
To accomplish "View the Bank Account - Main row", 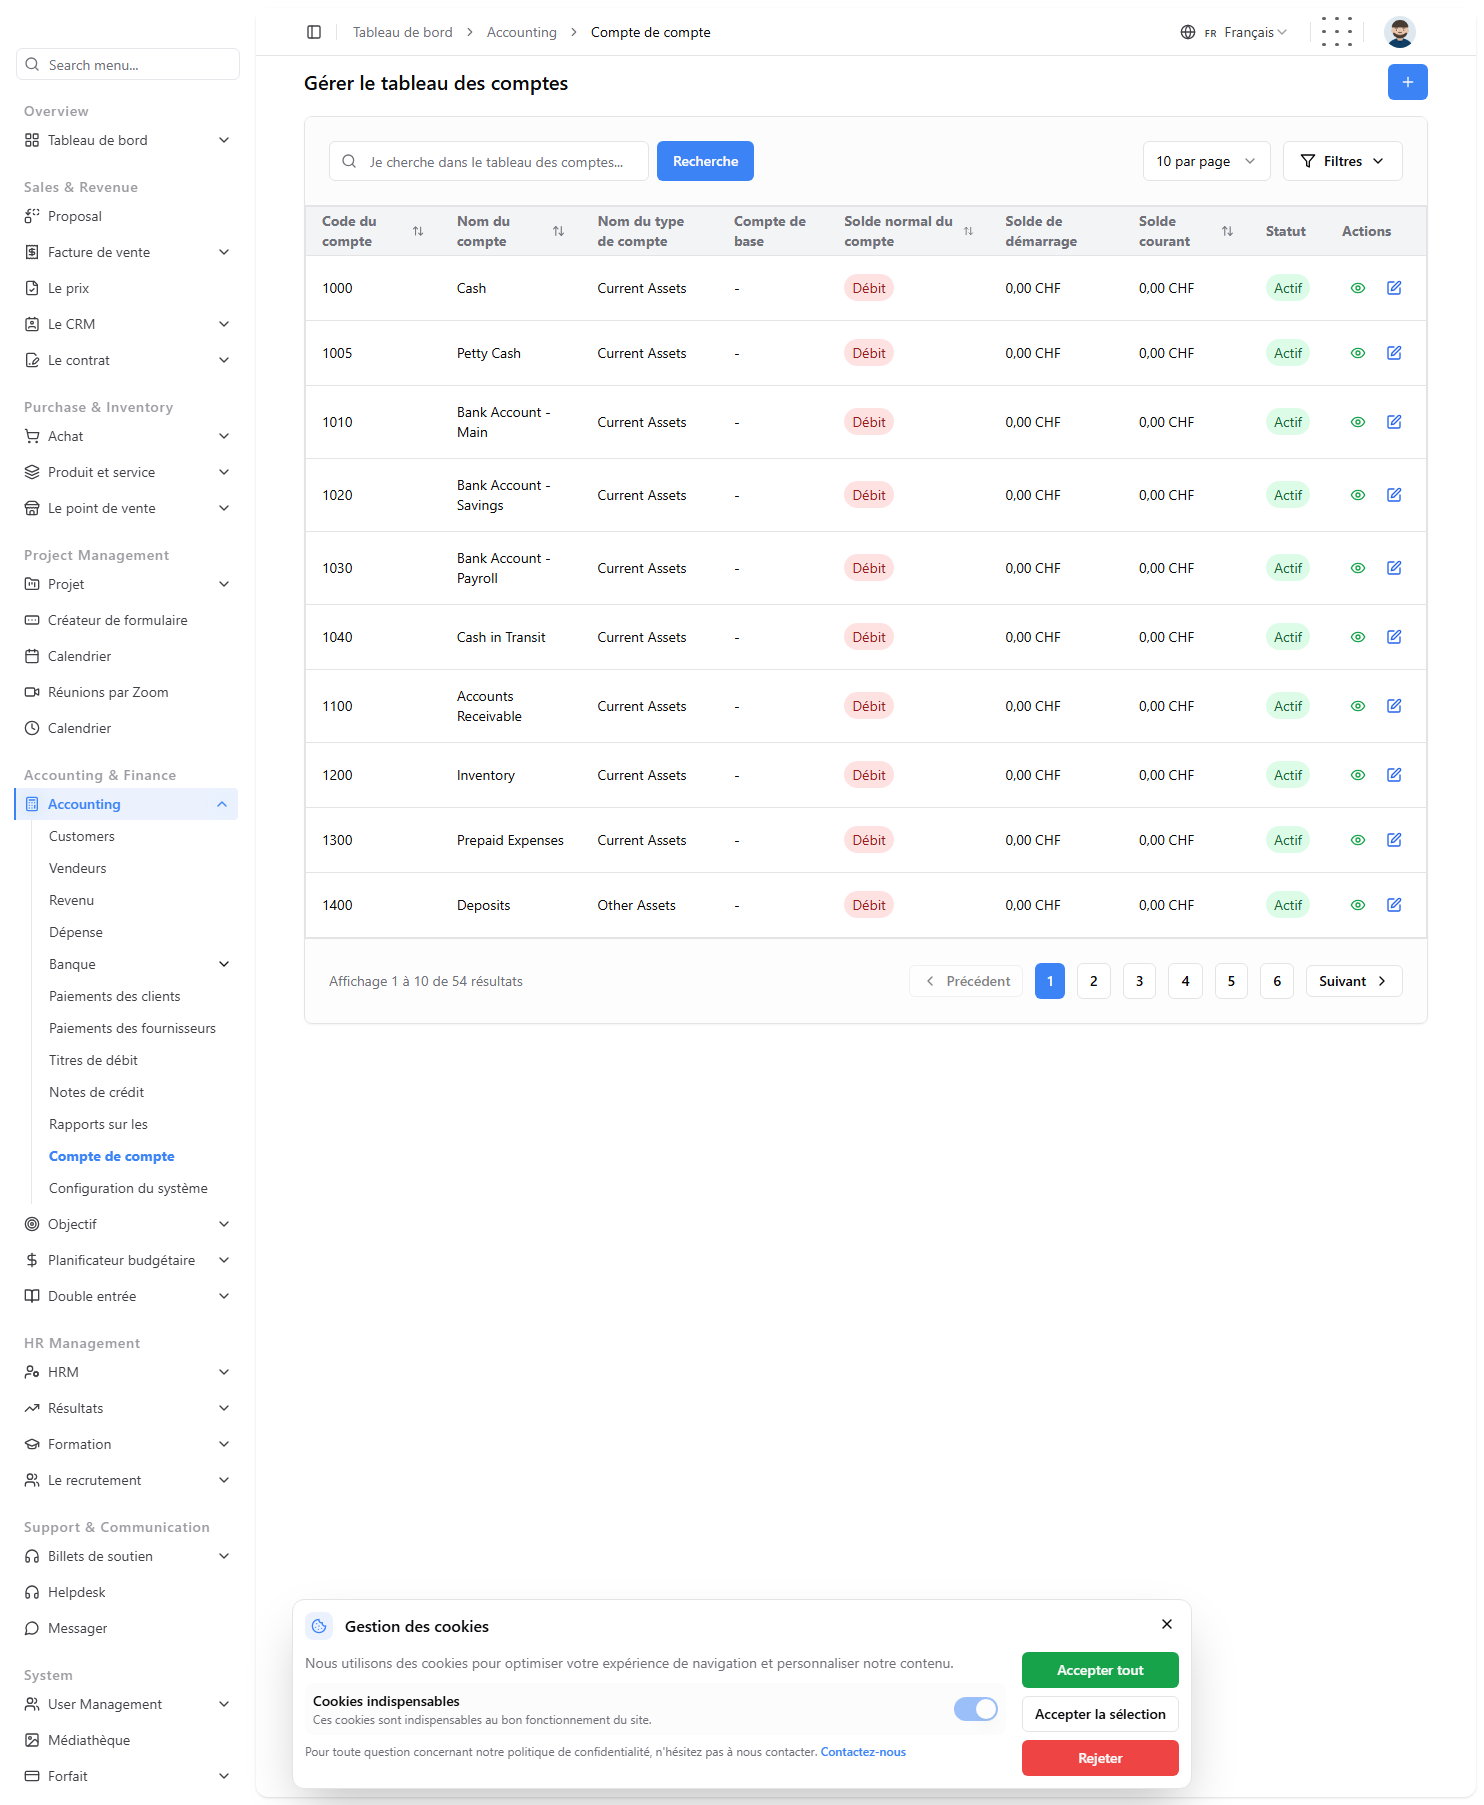I will tap(1358, 422).
